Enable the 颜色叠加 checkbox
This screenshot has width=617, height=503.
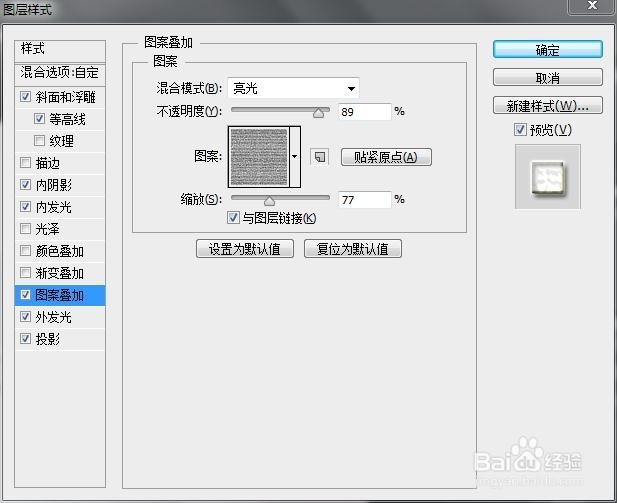(x=26, y=251)
